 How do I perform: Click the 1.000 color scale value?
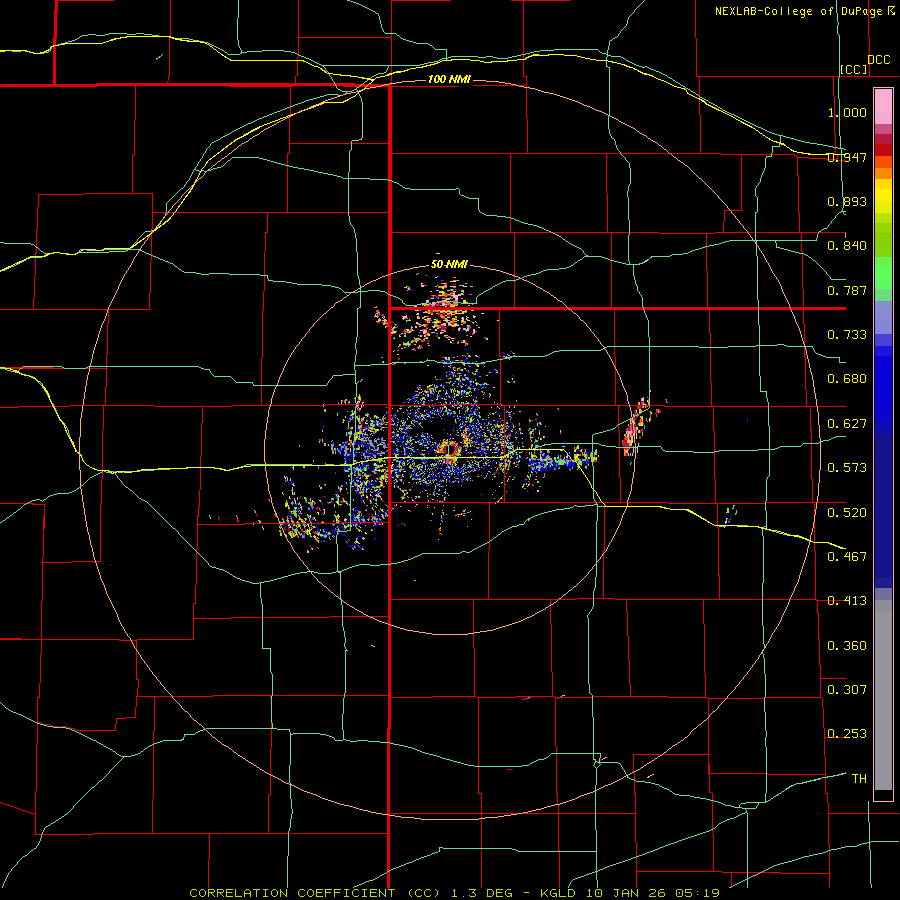847,112
